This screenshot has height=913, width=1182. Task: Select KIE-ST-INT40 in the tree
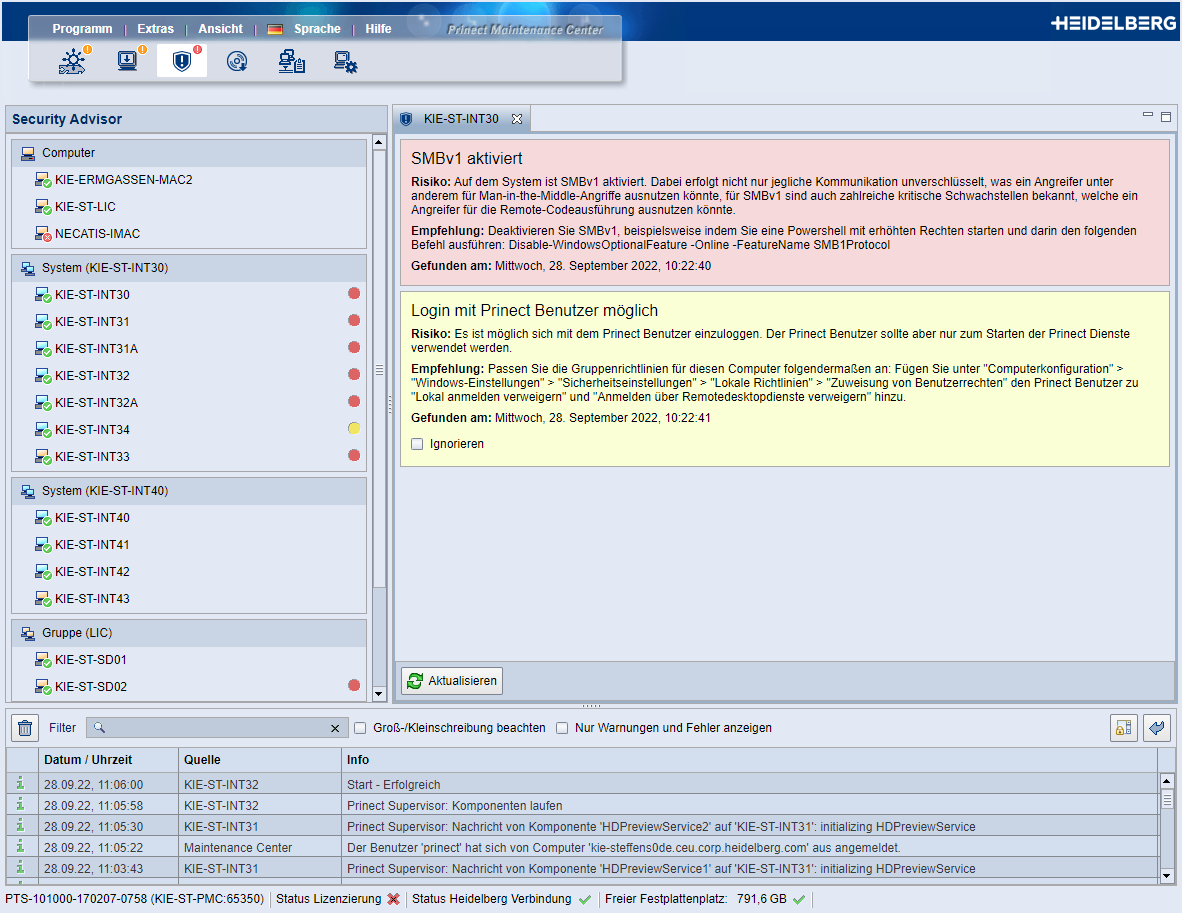click(92, 518)
